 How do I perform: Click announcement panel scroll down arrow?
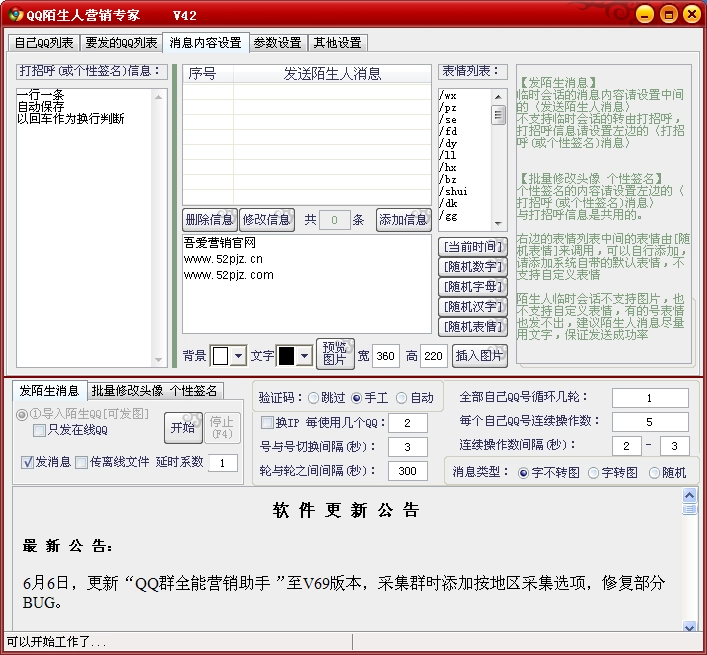tap(689, 626)
